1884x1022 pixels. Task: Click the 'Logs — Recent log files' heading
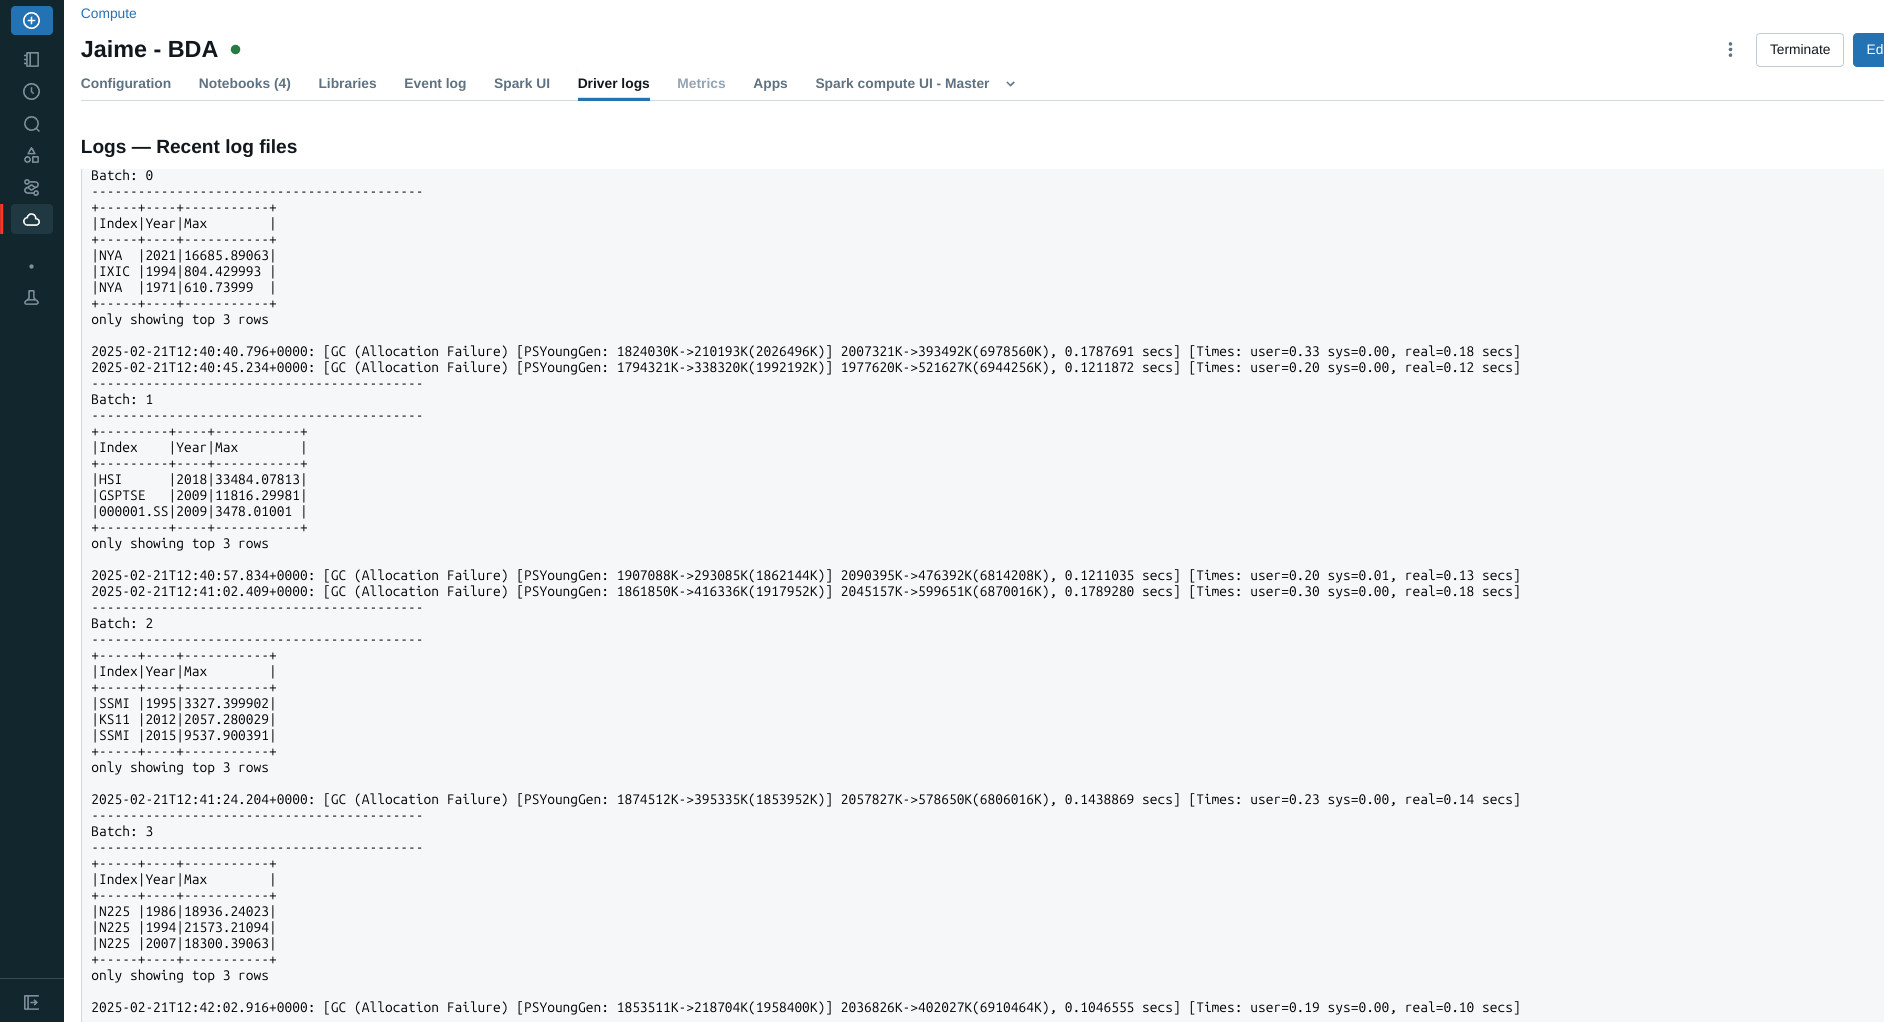[x=189, y=146]
